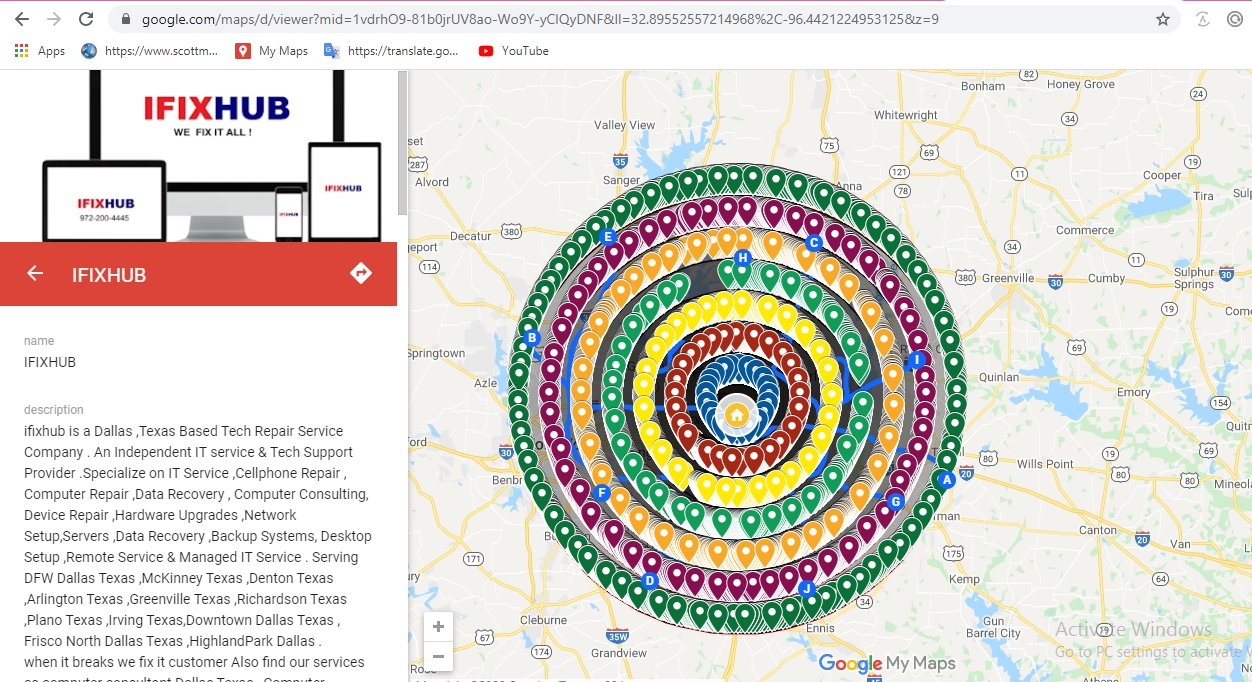1252x682 pixels.
Task: Click the back arrow in the red IFIXHUB header
Action: click(x=34, y=272)
